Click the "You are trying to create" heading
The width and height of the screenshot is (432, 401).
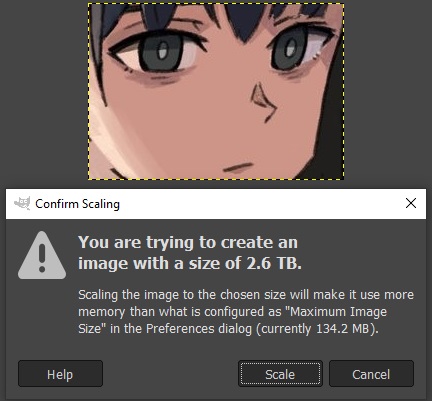tap(188, 243)
